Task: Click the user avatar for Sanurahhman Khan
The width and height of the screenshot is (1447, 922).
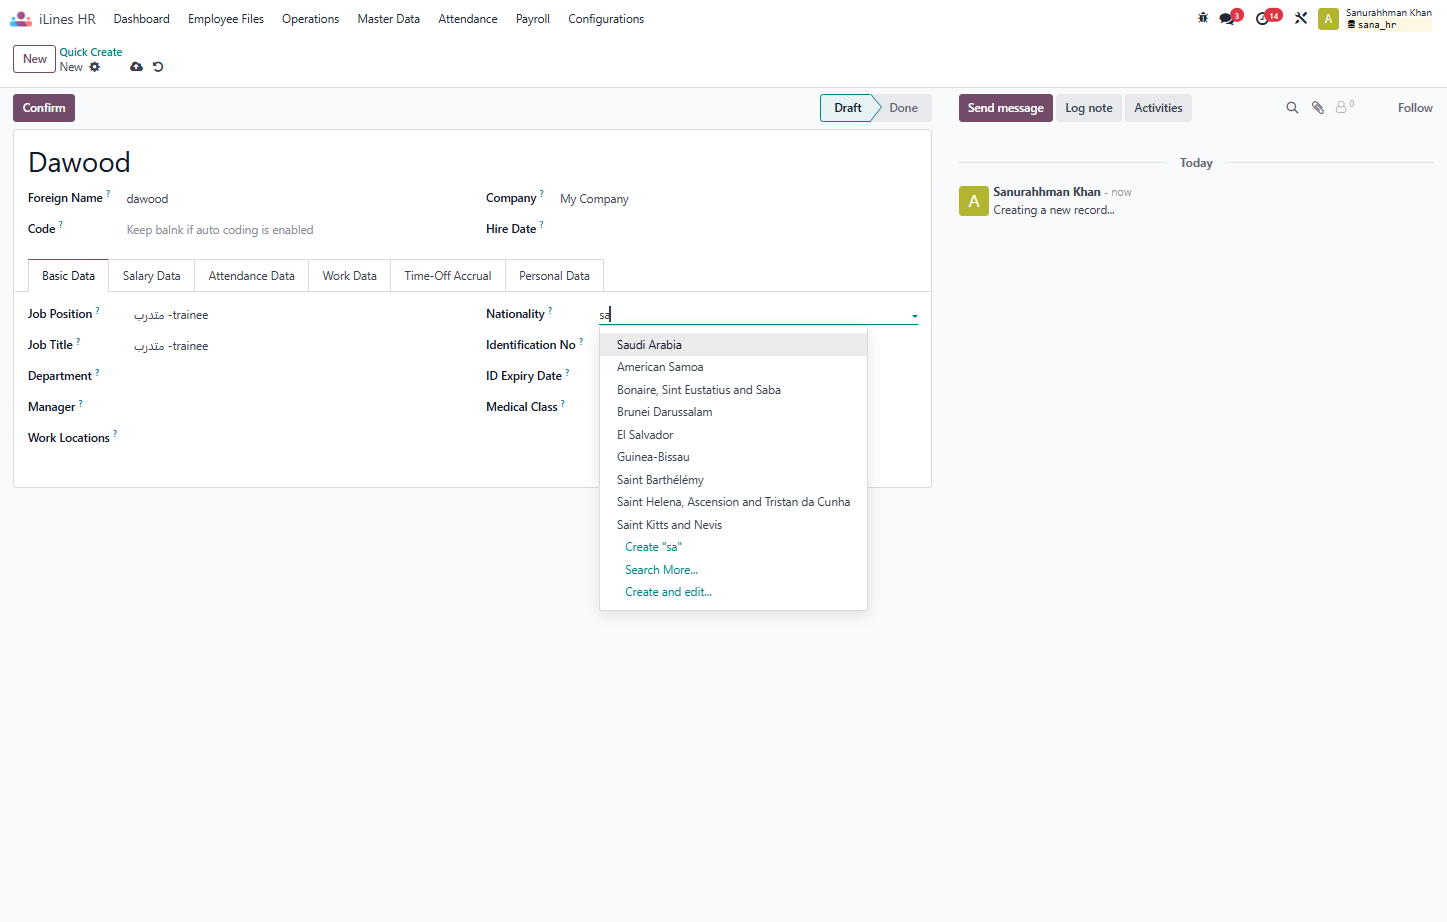Action: point(1328,19)
